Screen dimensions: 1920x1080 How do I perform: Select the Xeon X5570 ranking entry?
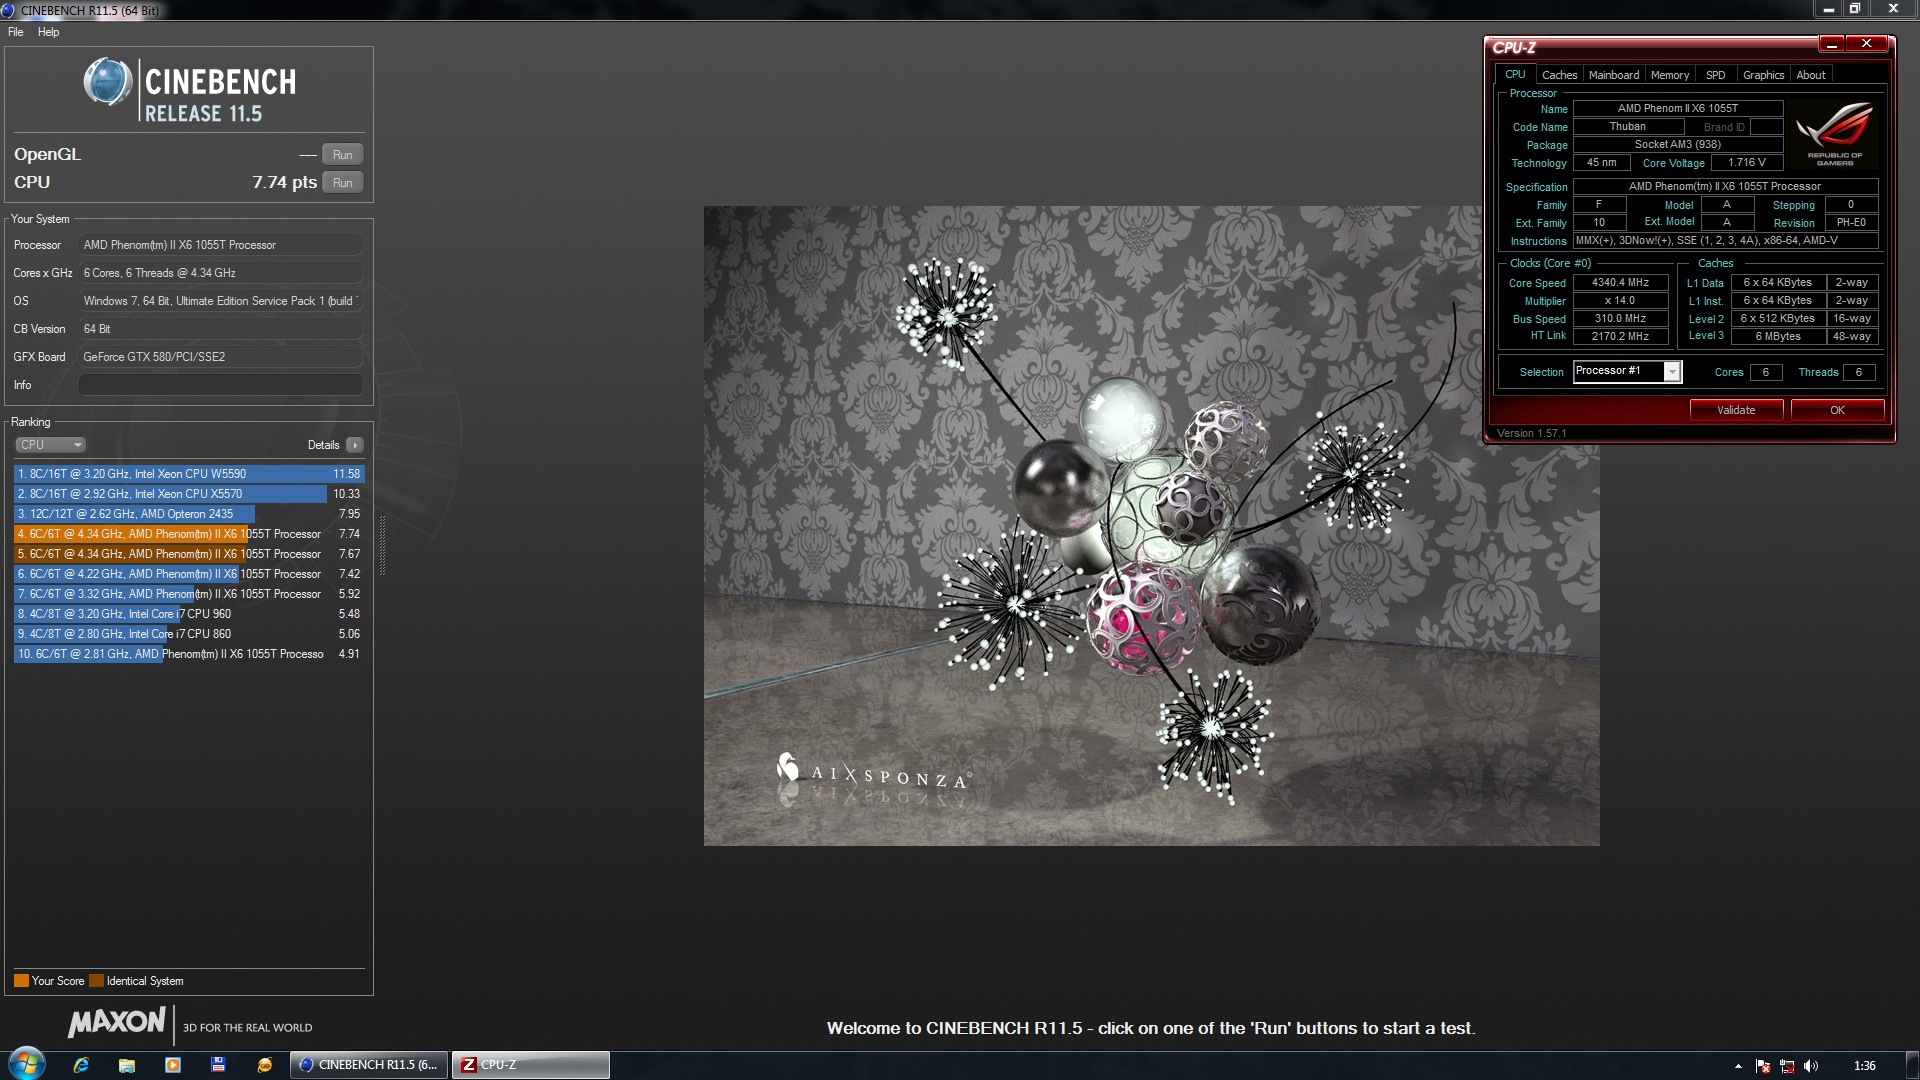coord(189,494)
